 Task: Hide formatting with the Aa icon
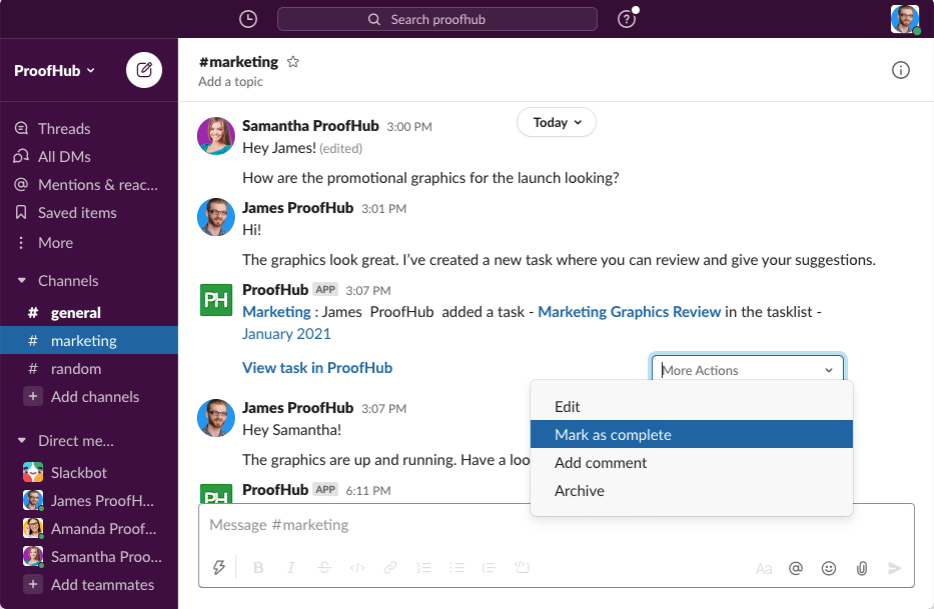coord(764,568)
